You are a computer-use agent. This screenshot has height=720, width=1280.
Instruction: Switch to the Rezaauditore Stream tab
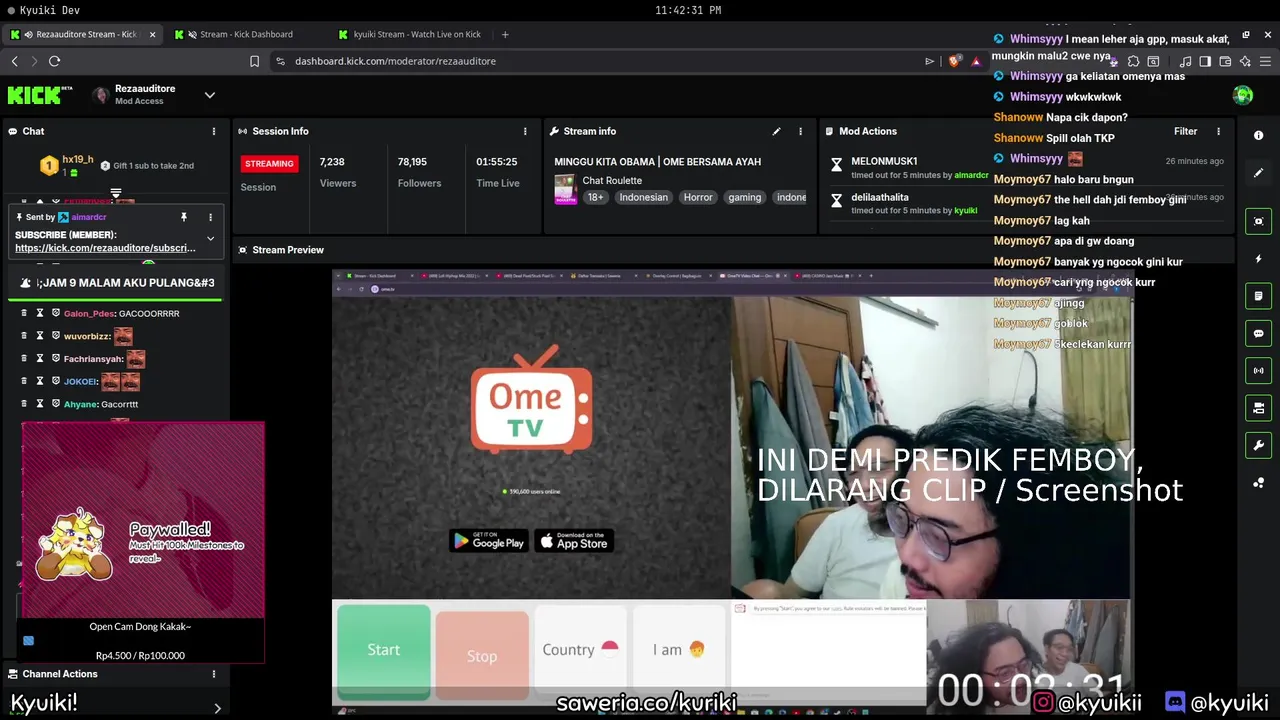tap(84, 34)
